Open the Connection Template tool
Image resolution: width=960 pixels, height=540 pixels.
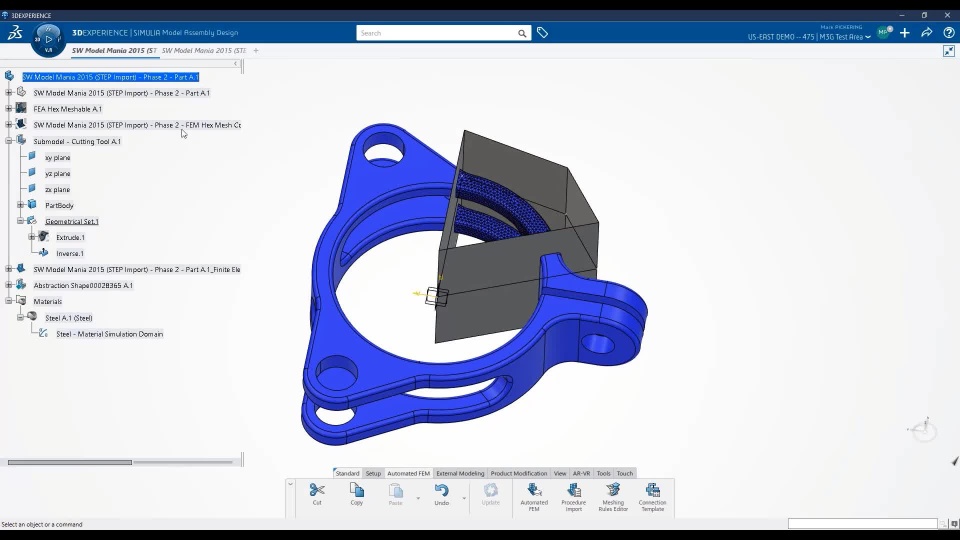coord(653,495)
